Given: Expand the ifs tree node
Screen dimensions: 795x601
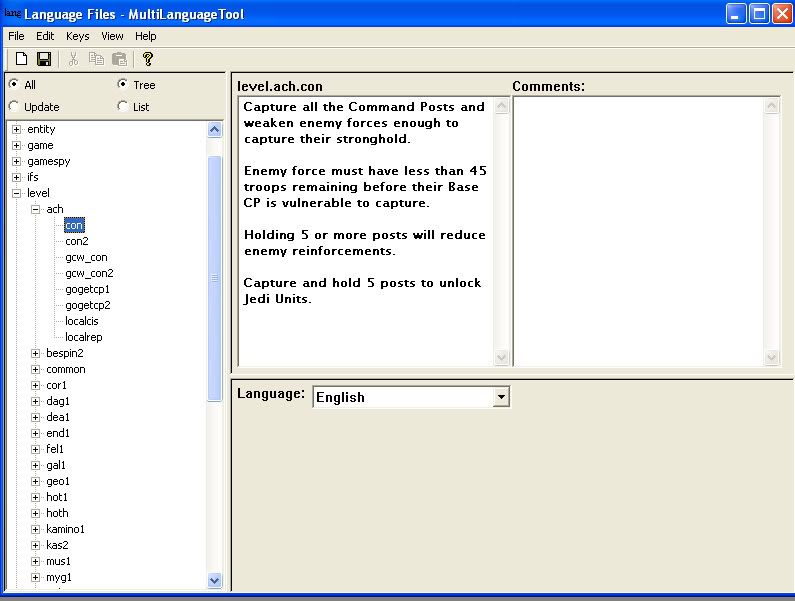Looking at the screenshot, I should coord(17,178).
